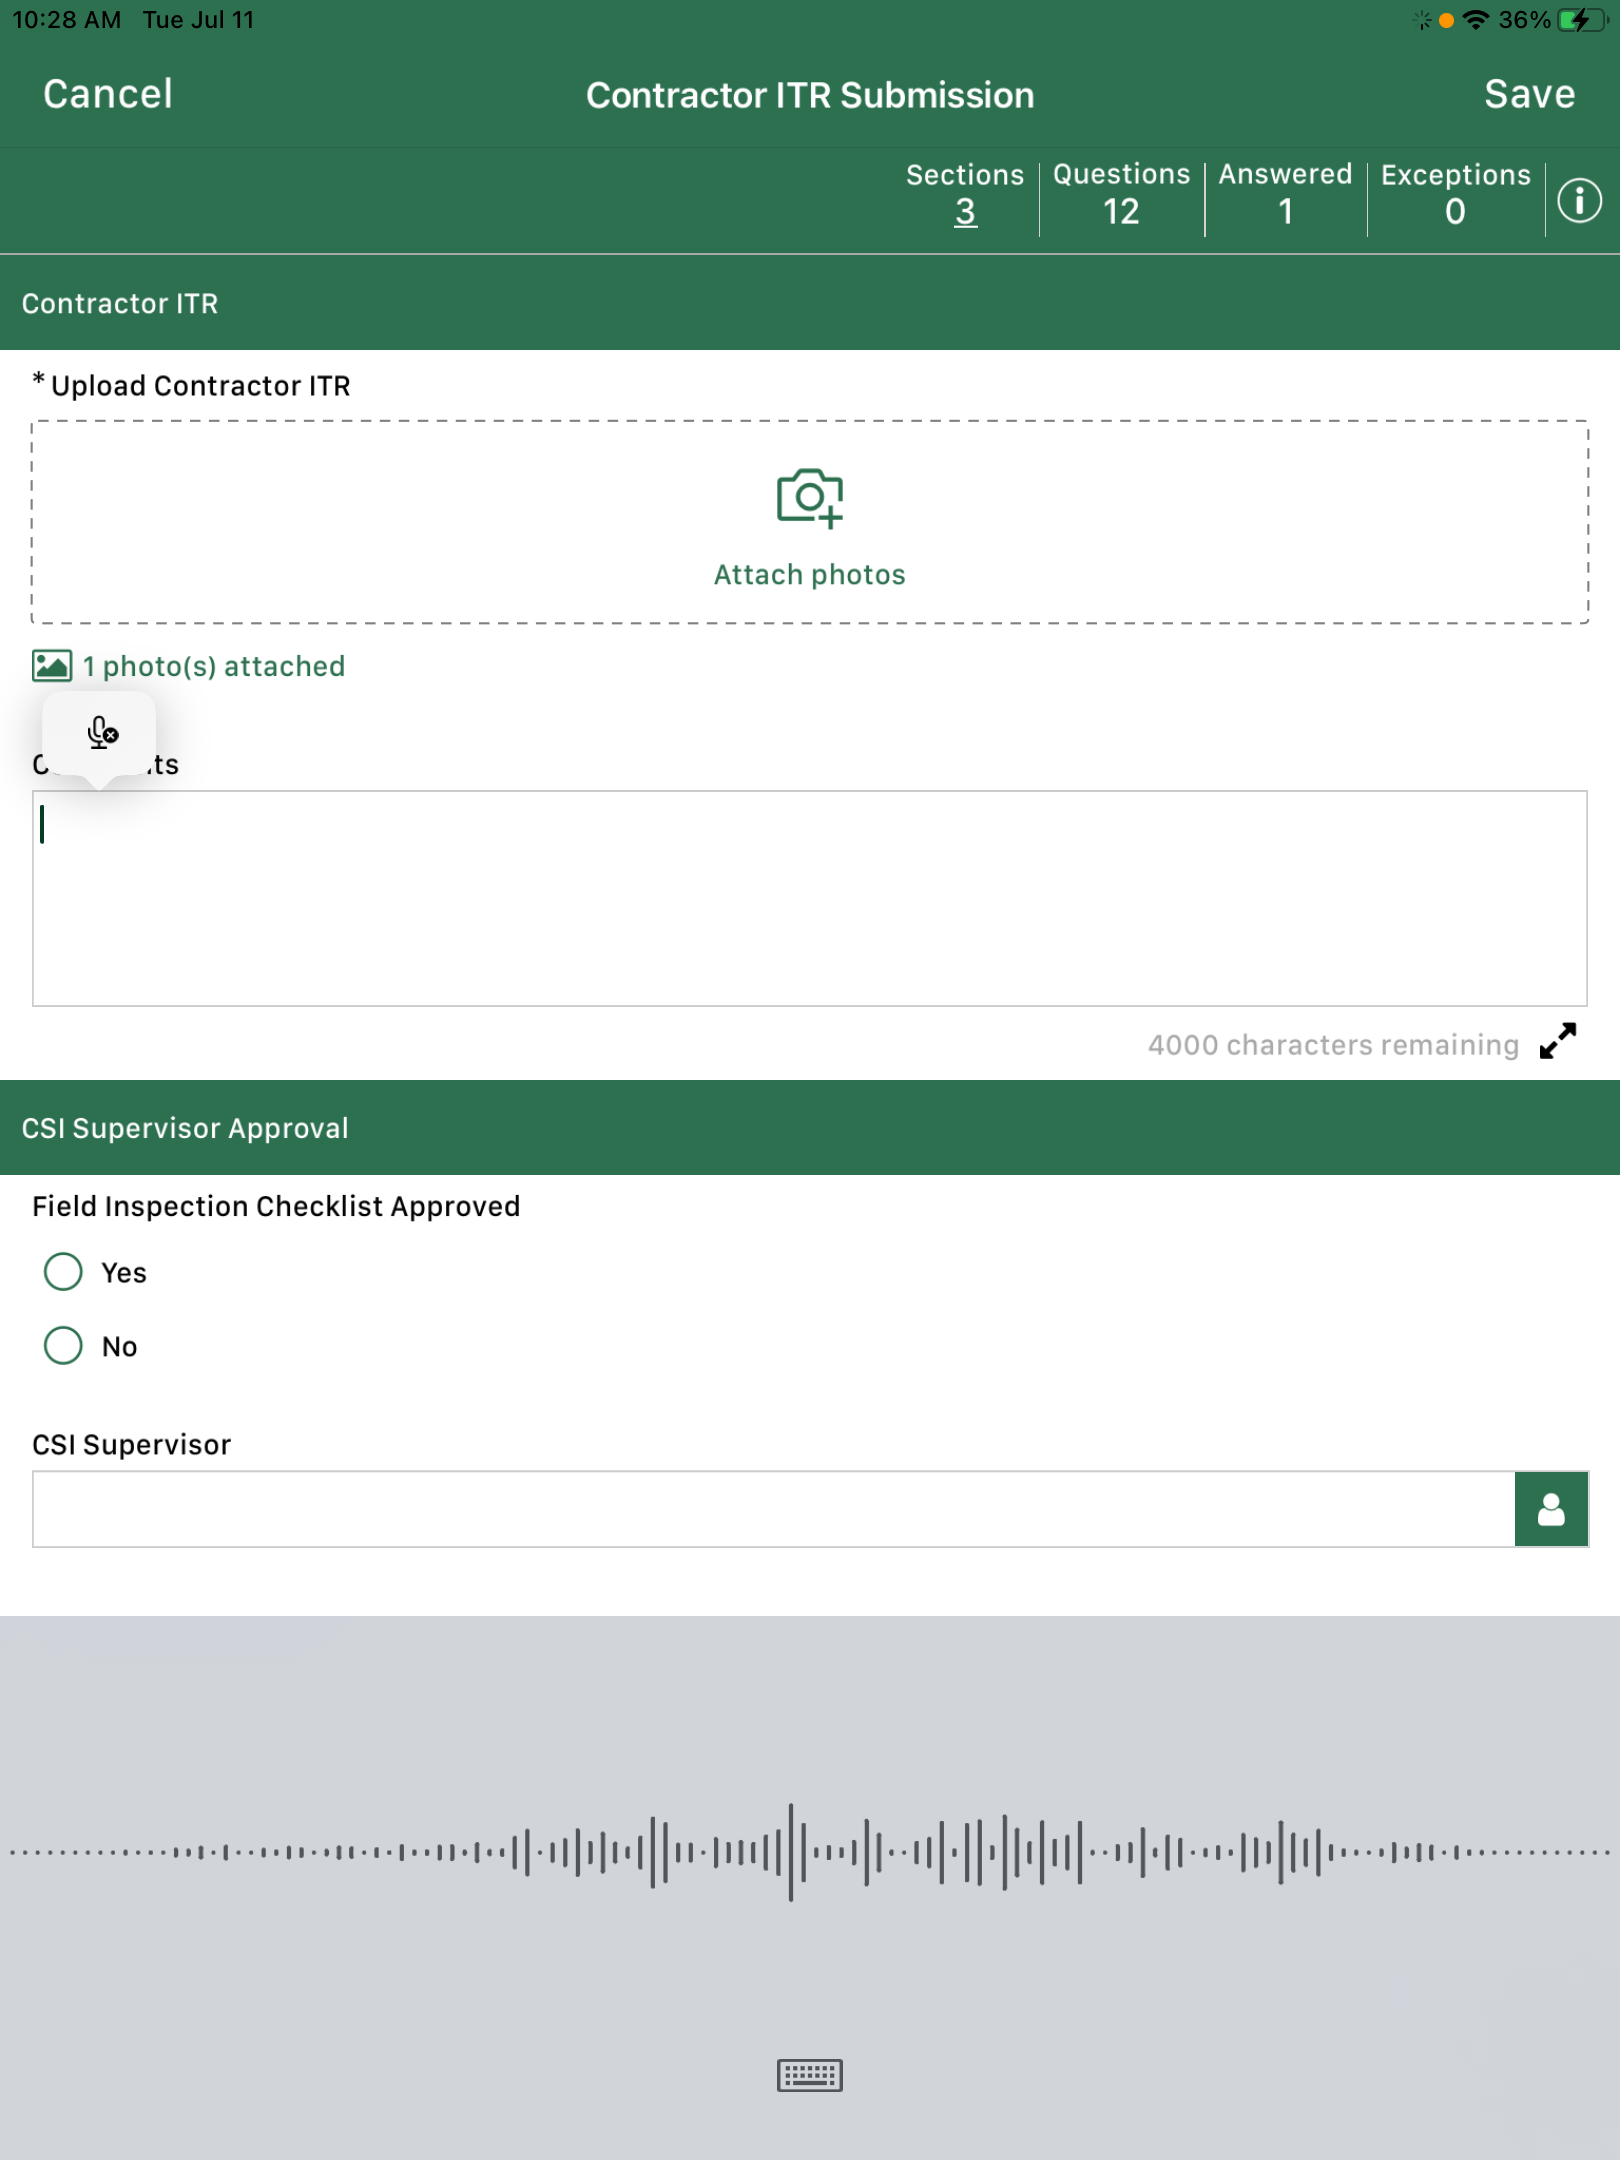
Task: Tap the Exceptions 0 counter
Action: [1456, 193]
